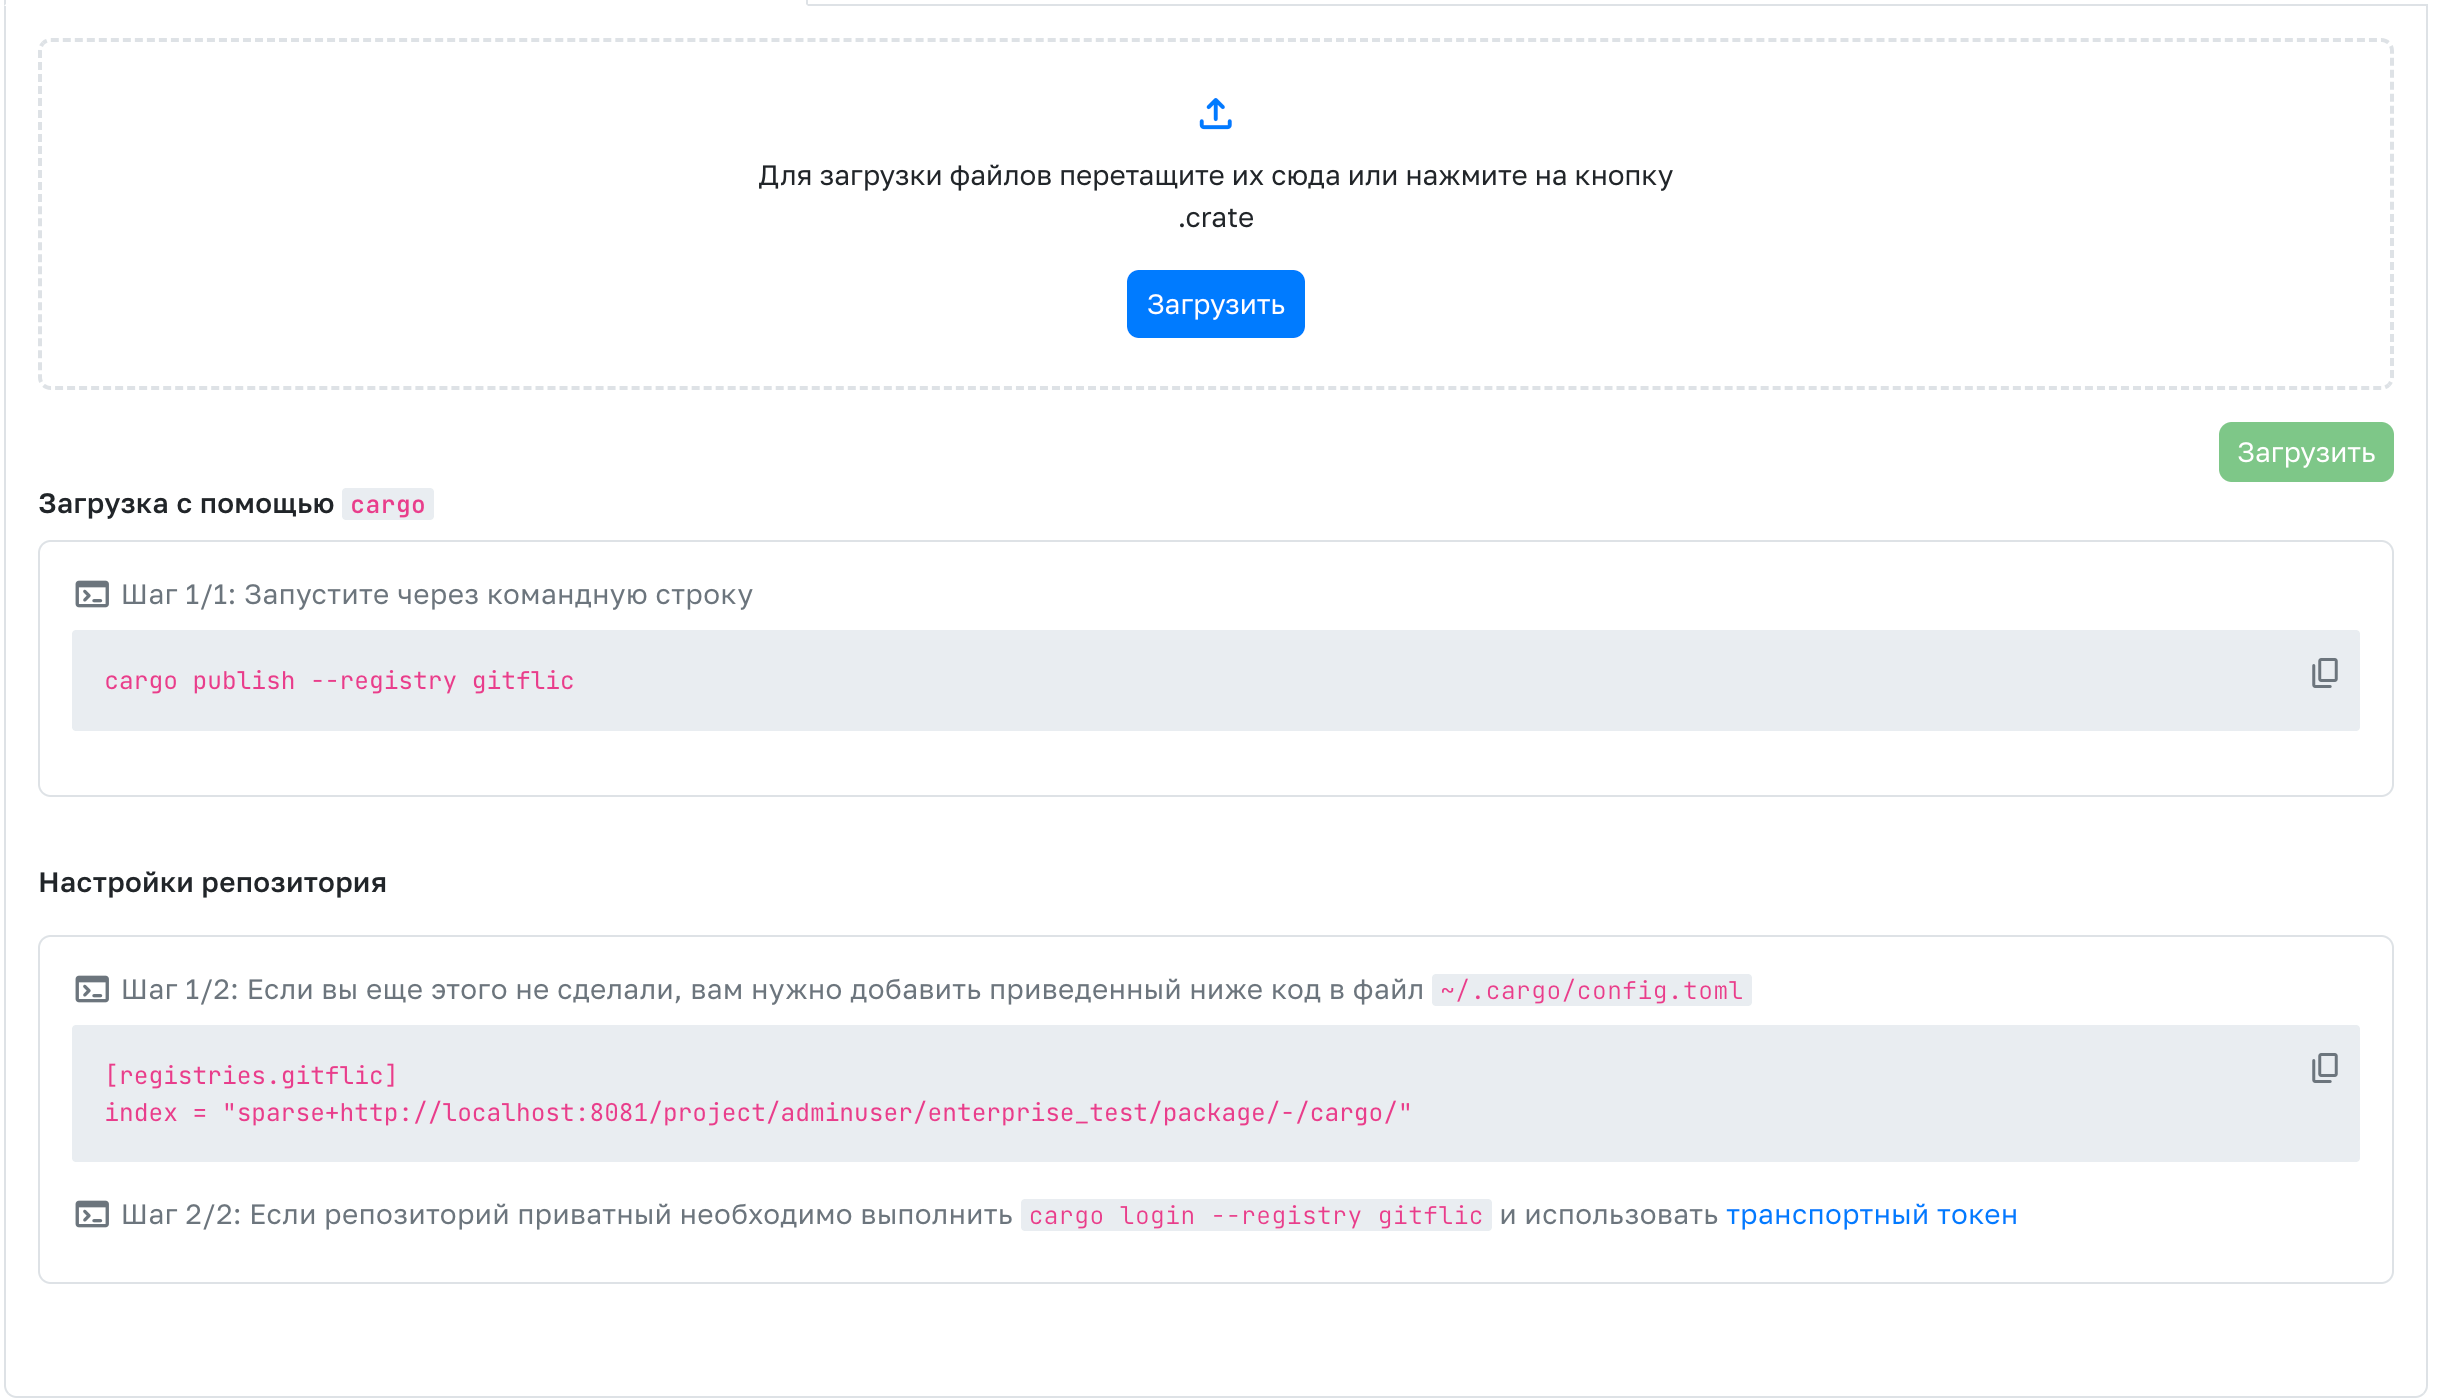
Task: Click the Настройки репозитория heading
Action: tap(212, 883)
